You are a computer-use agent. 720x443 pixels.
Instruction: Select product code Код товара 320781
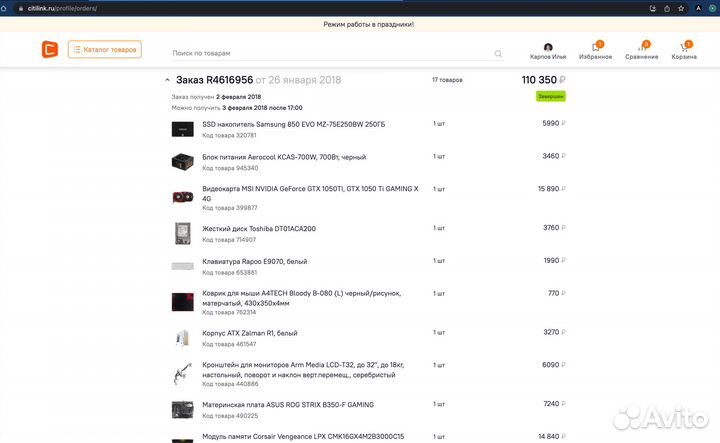[x=229, y=135]
